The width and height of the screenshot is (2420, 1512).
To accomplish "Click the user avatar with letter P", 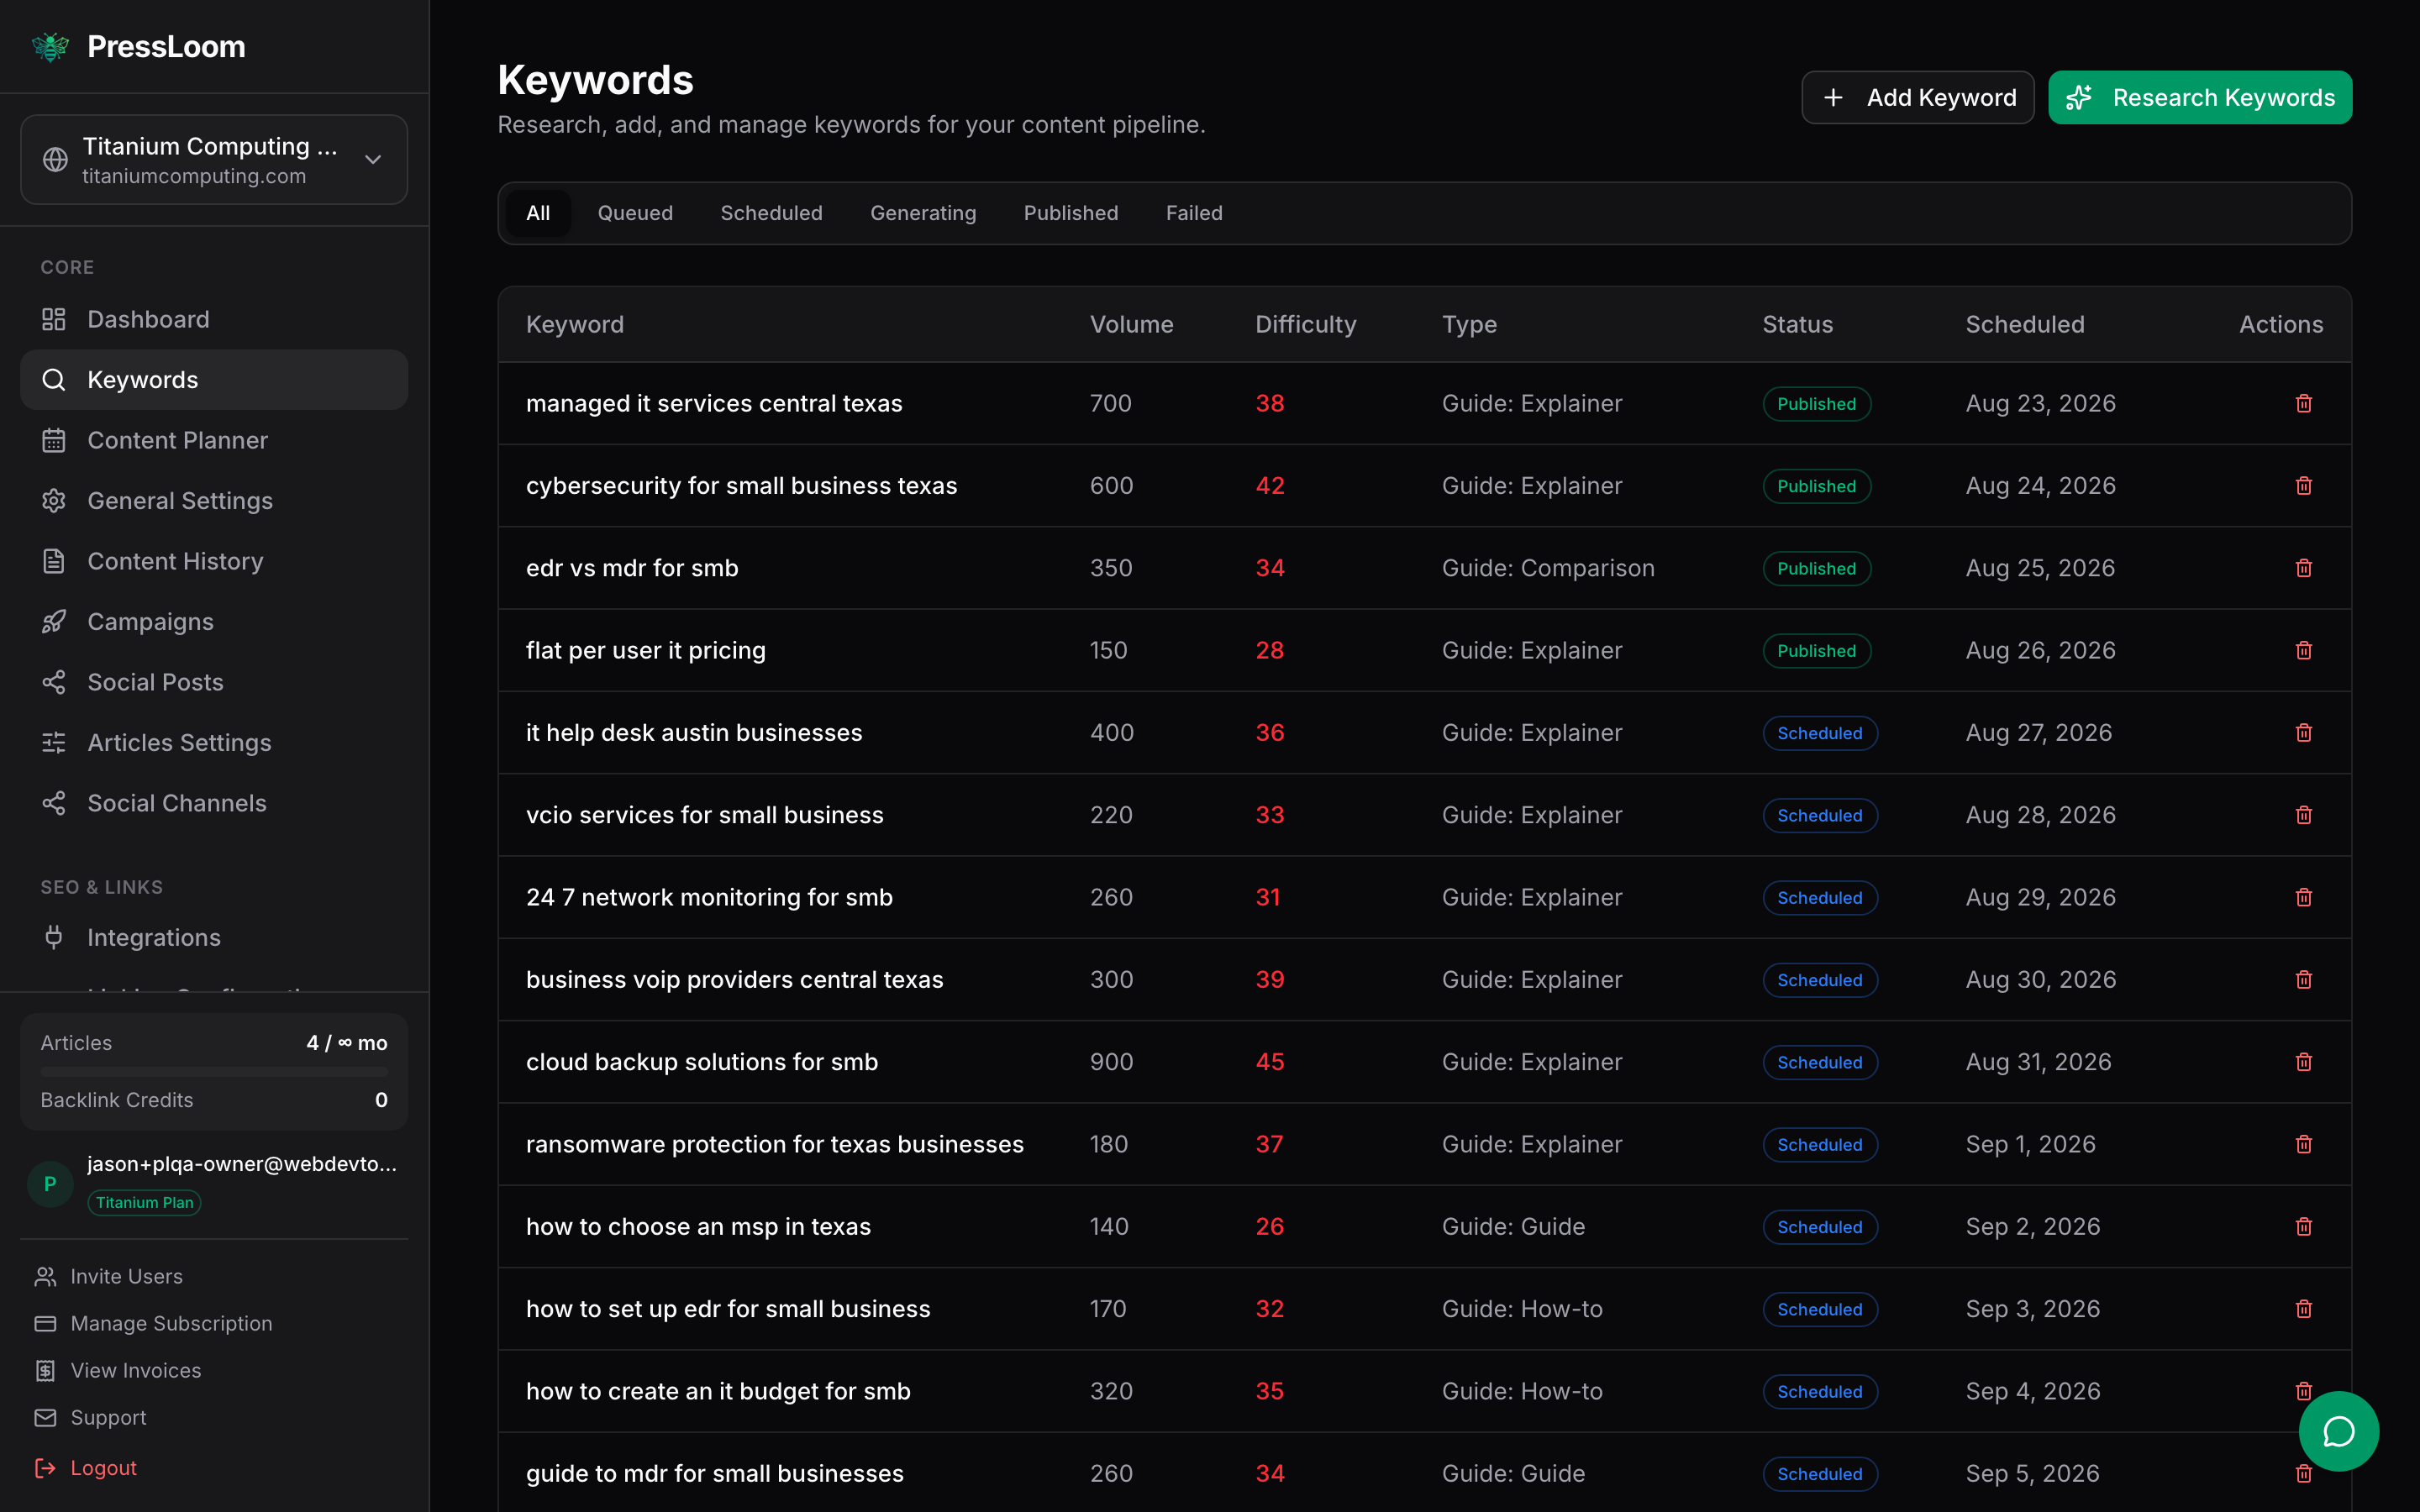I will point(50,1184).
